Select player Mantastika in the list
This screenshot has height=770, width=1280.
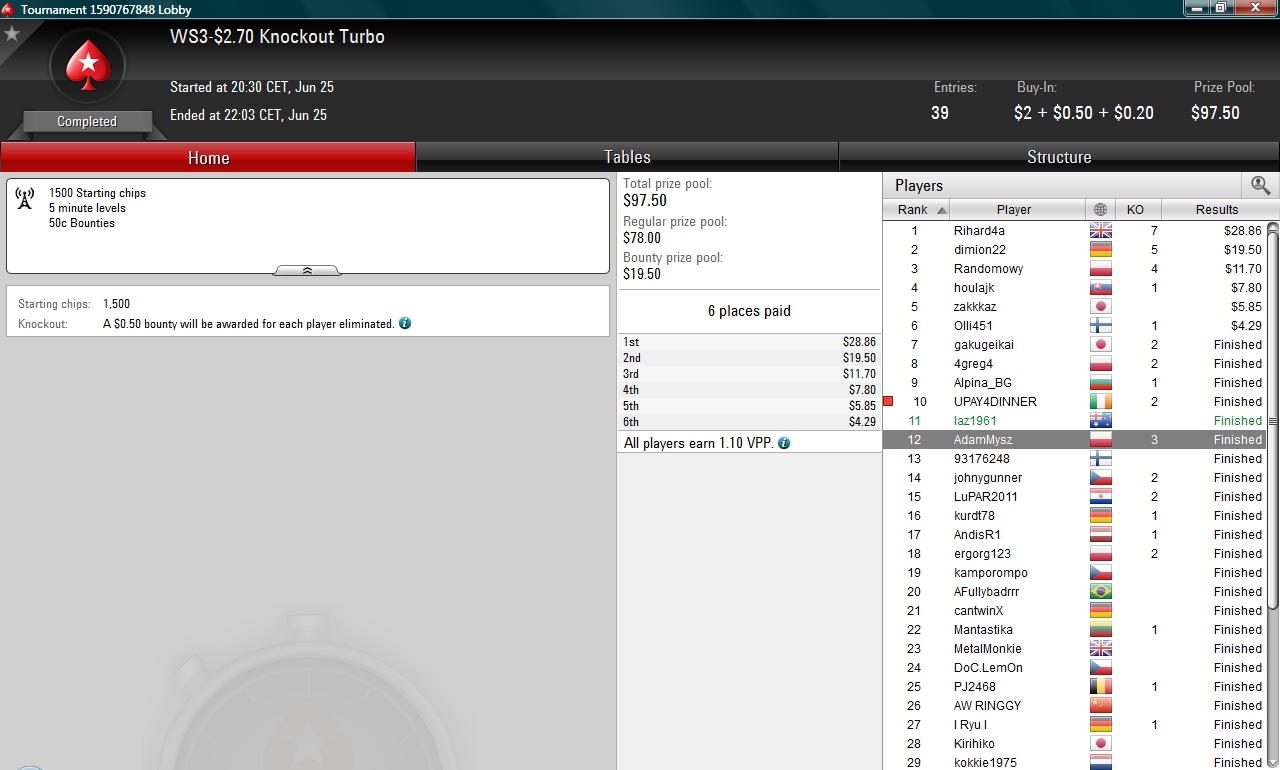tap(983, 630)
